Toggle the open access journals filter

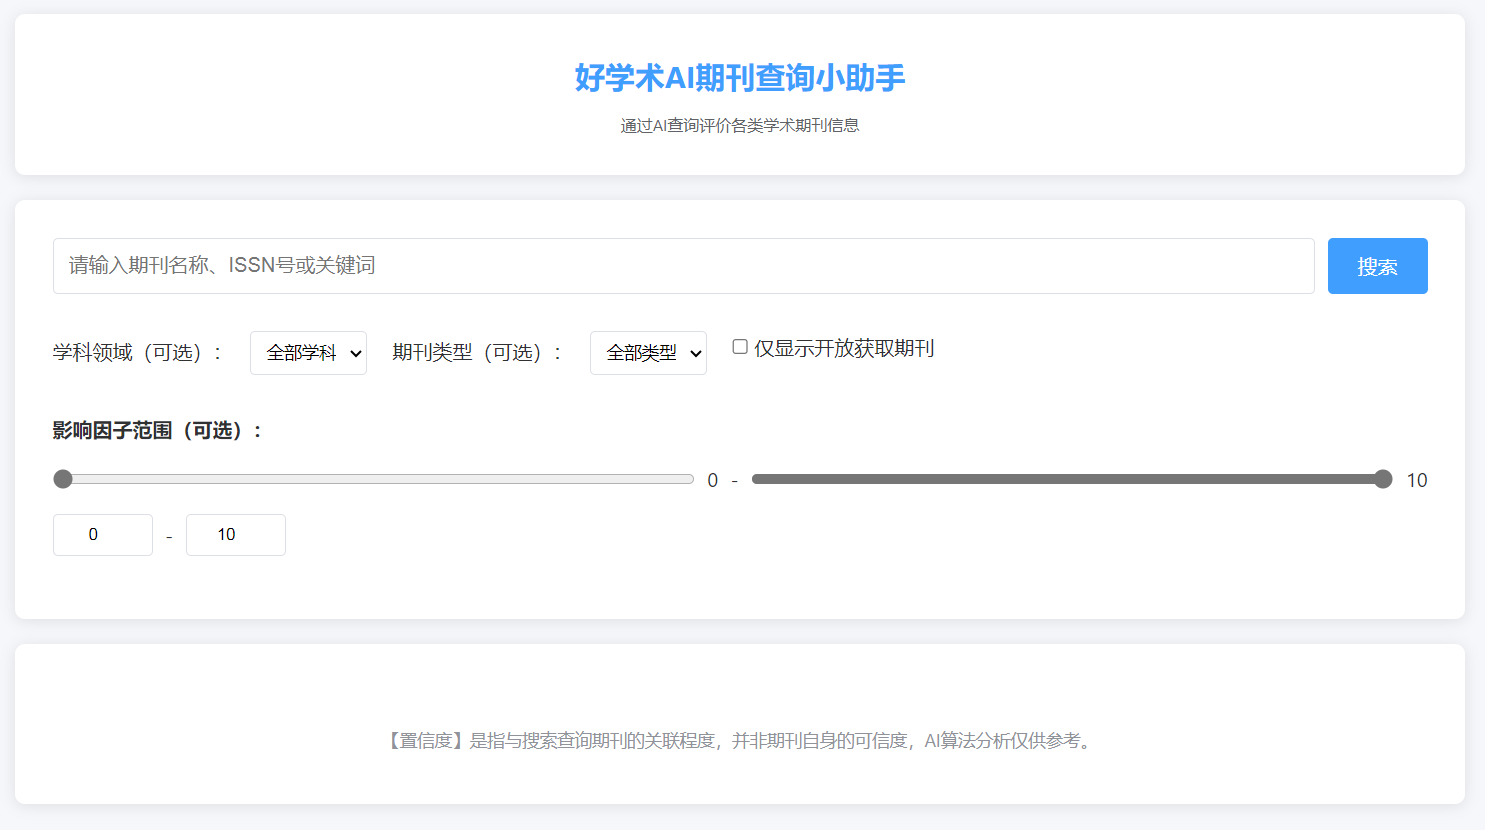[x=739, y=346]
